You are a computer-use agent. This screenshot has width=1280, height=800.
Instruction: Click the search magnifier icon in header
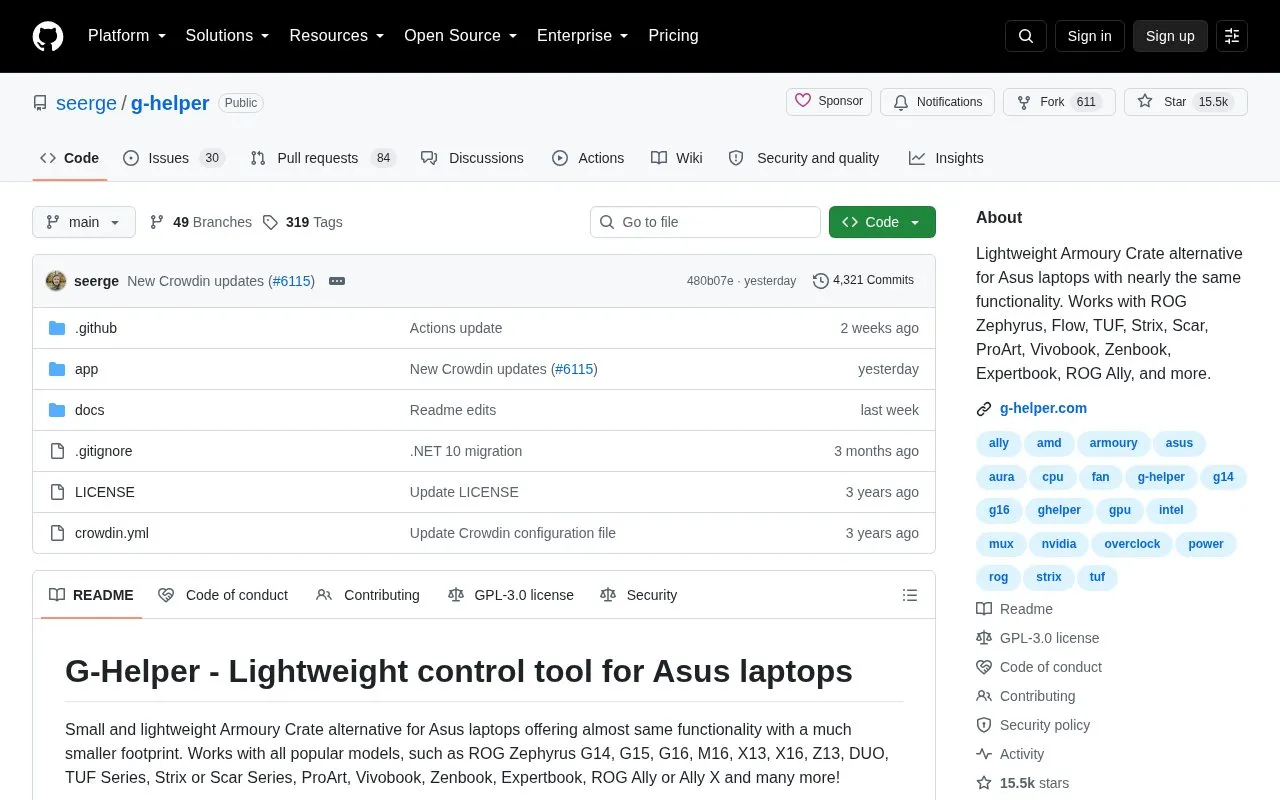click(x=1026, y=36)
